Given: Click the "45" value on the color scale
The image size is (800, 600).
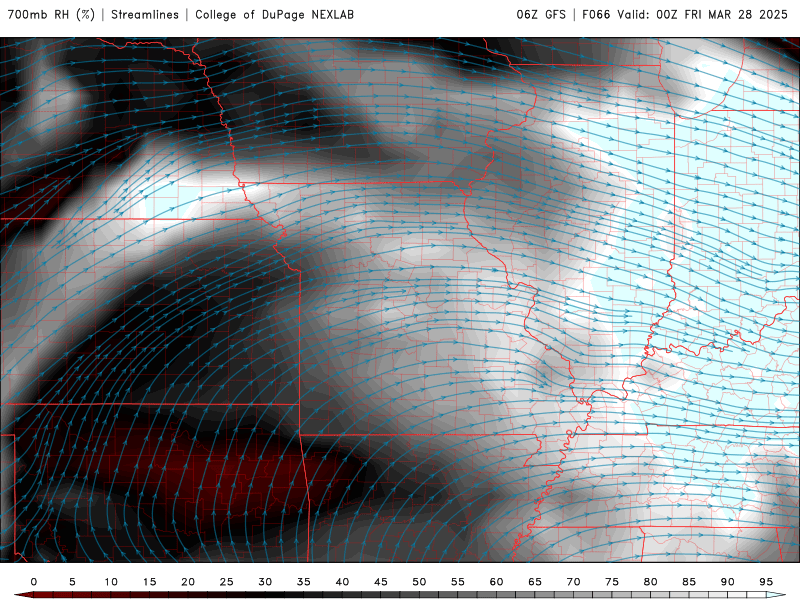Looking at the screenshot, I should click(x=381, y=582).
